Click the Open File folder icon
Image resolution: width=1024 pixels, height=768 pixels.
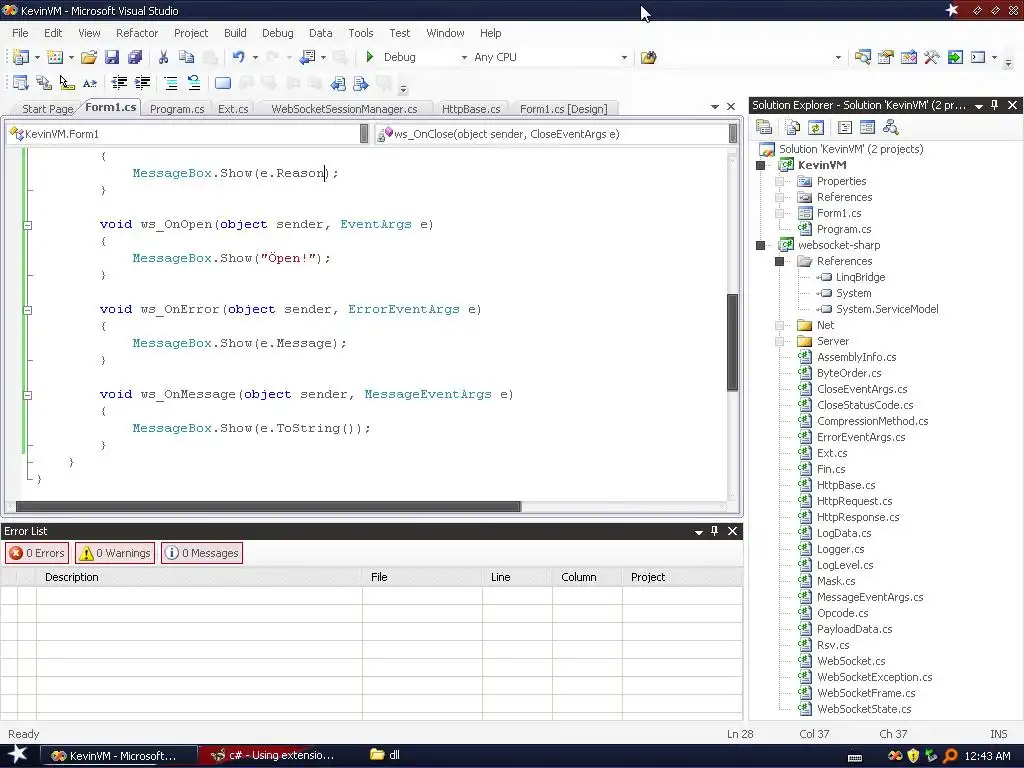(89, 57)
